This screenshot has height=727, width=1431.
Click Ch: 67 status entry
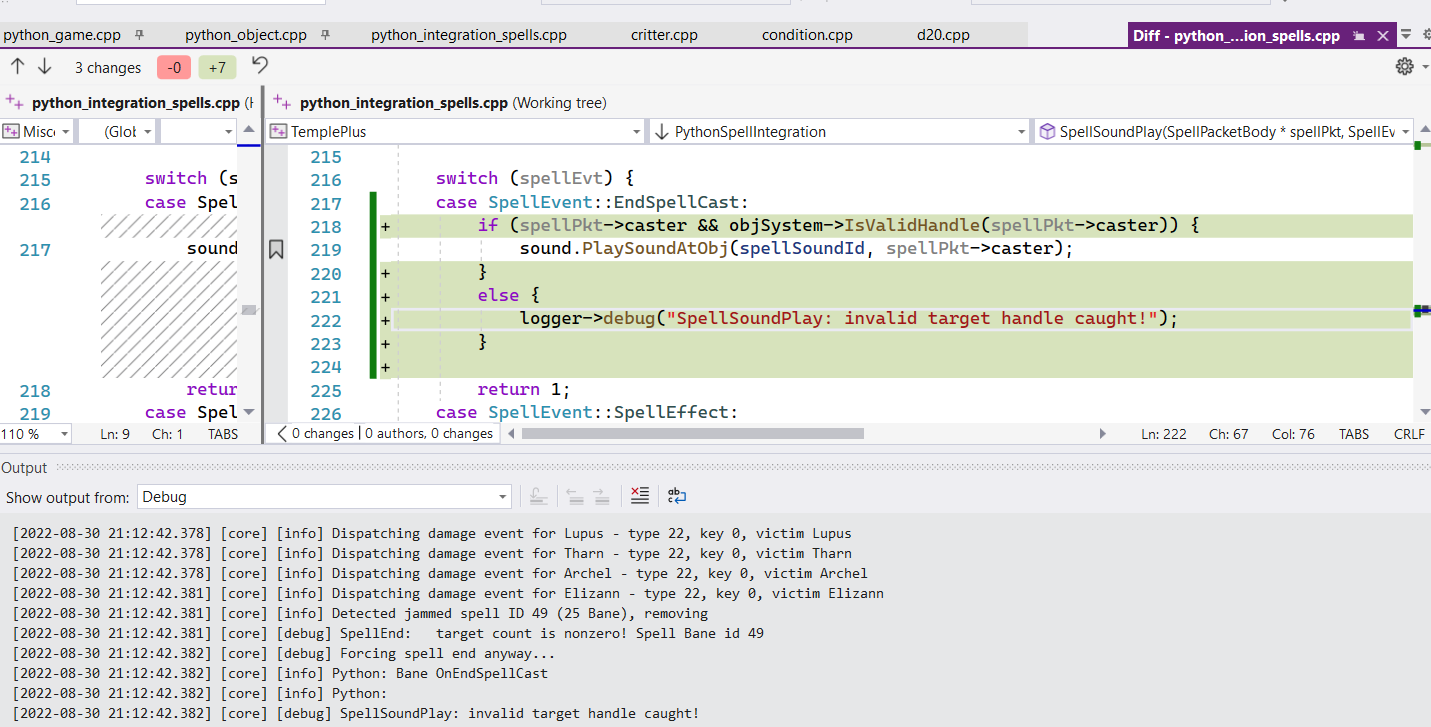1230,434
